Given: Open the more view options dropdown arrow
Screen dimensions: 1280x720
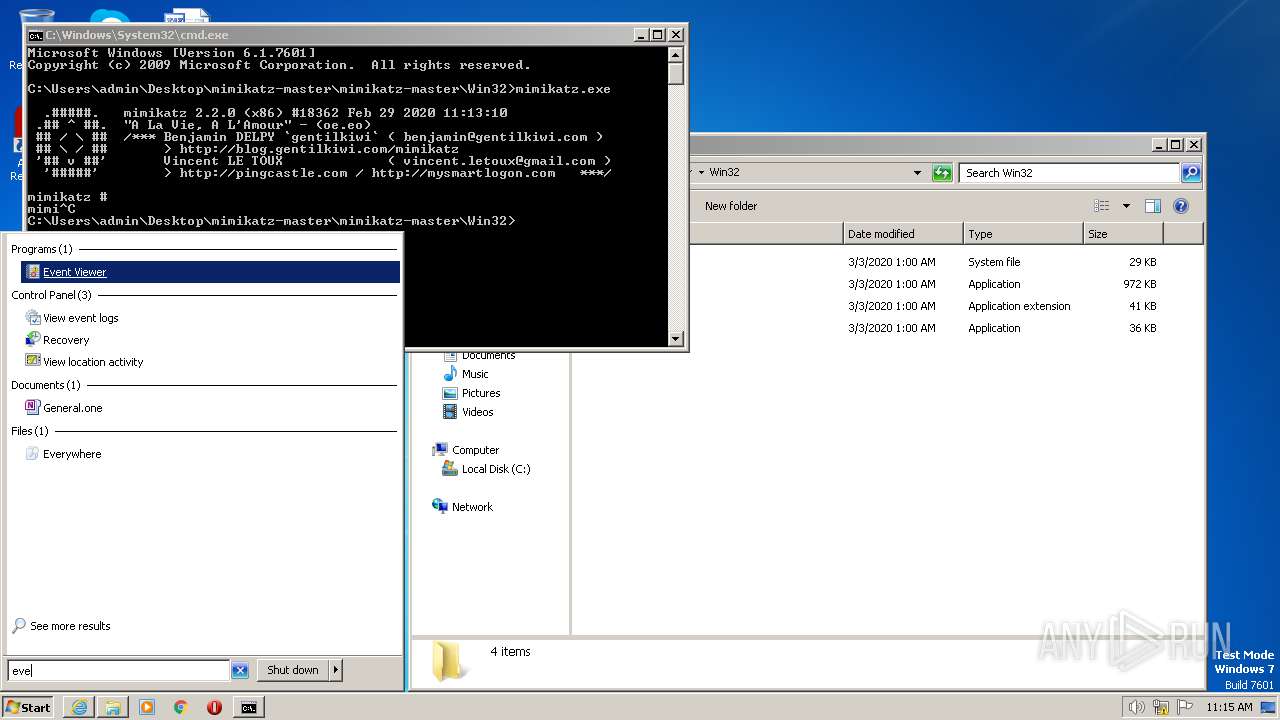Looking at the screenshot, I should point(1126,206).
